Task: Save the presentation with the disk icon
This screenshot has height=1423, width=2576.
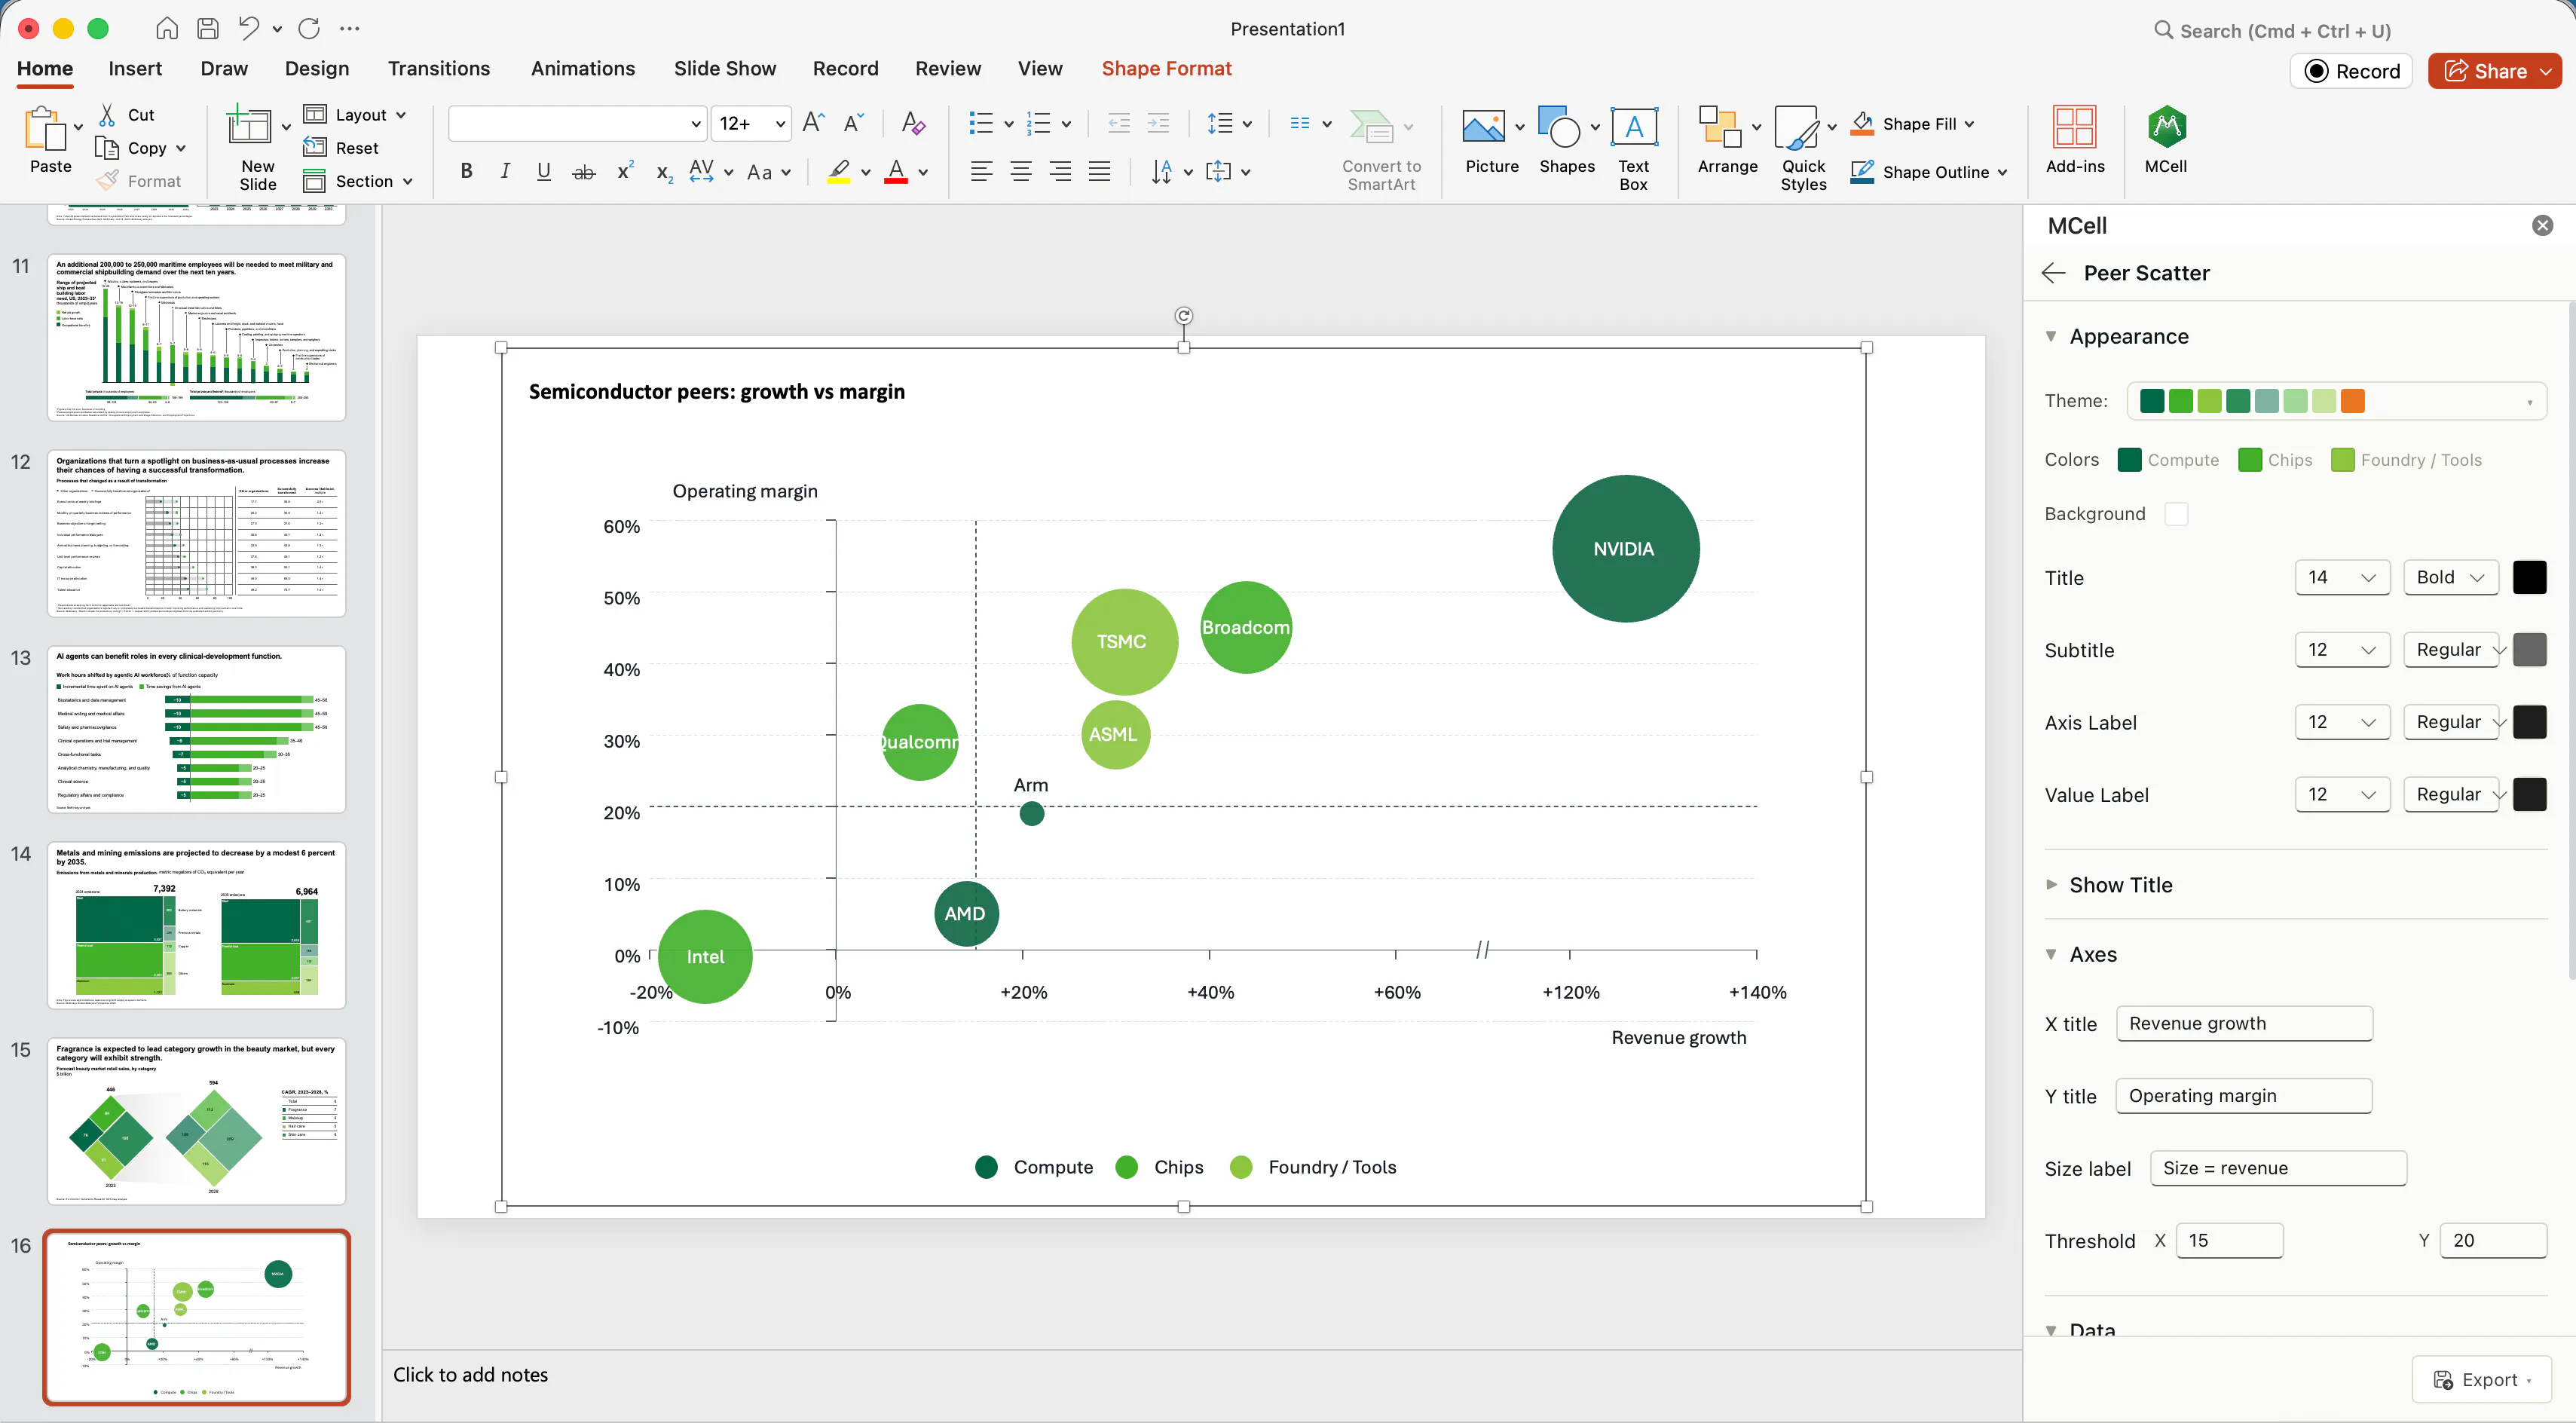Action: coord(208,28)
